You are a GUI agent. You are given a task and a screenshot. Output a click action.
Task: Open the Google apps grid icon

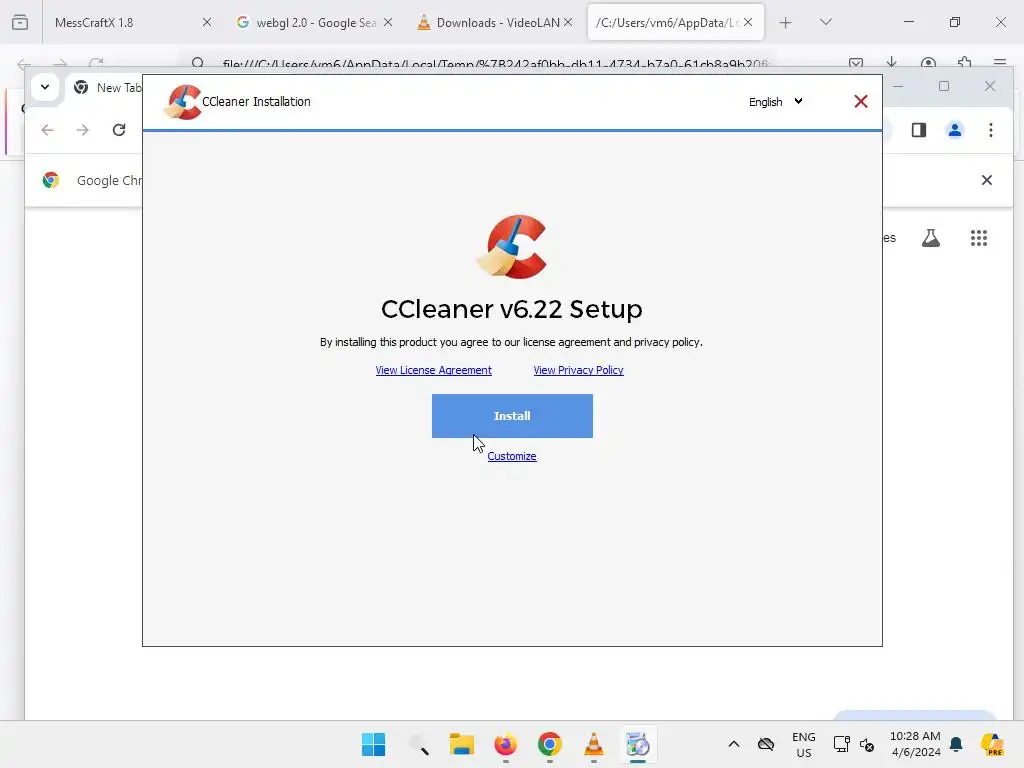(978, 238)
